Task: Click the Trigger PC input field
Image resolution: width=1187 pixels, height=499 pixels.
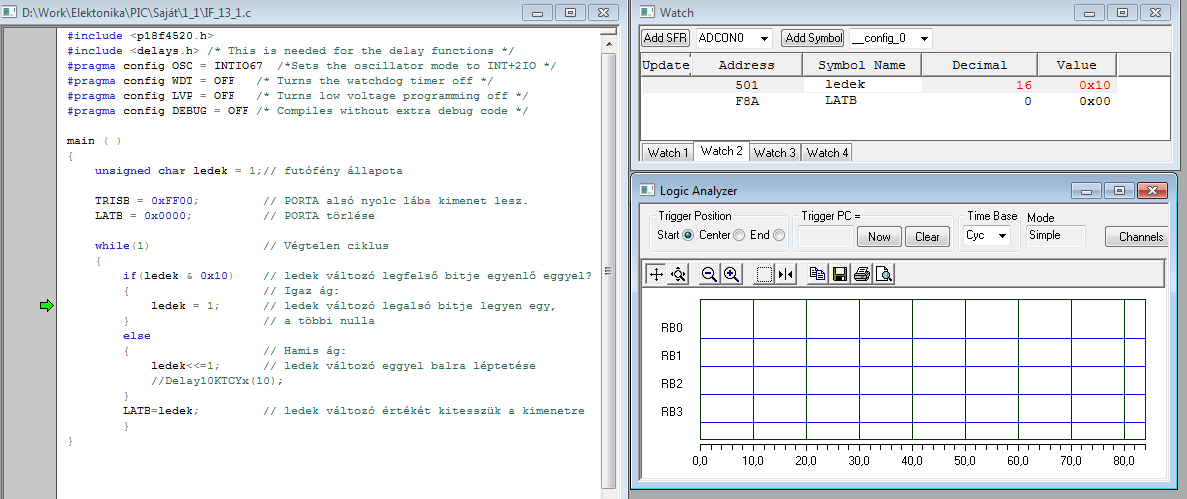Action: coord(827,236)
